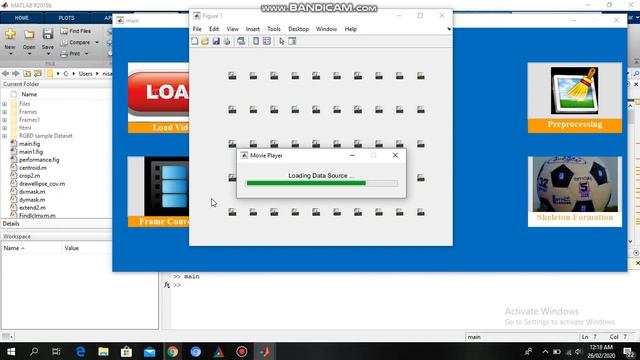Click the MATLAB icon in the taskbar
This screenshot has height=360, width=640.
point(264,351)
